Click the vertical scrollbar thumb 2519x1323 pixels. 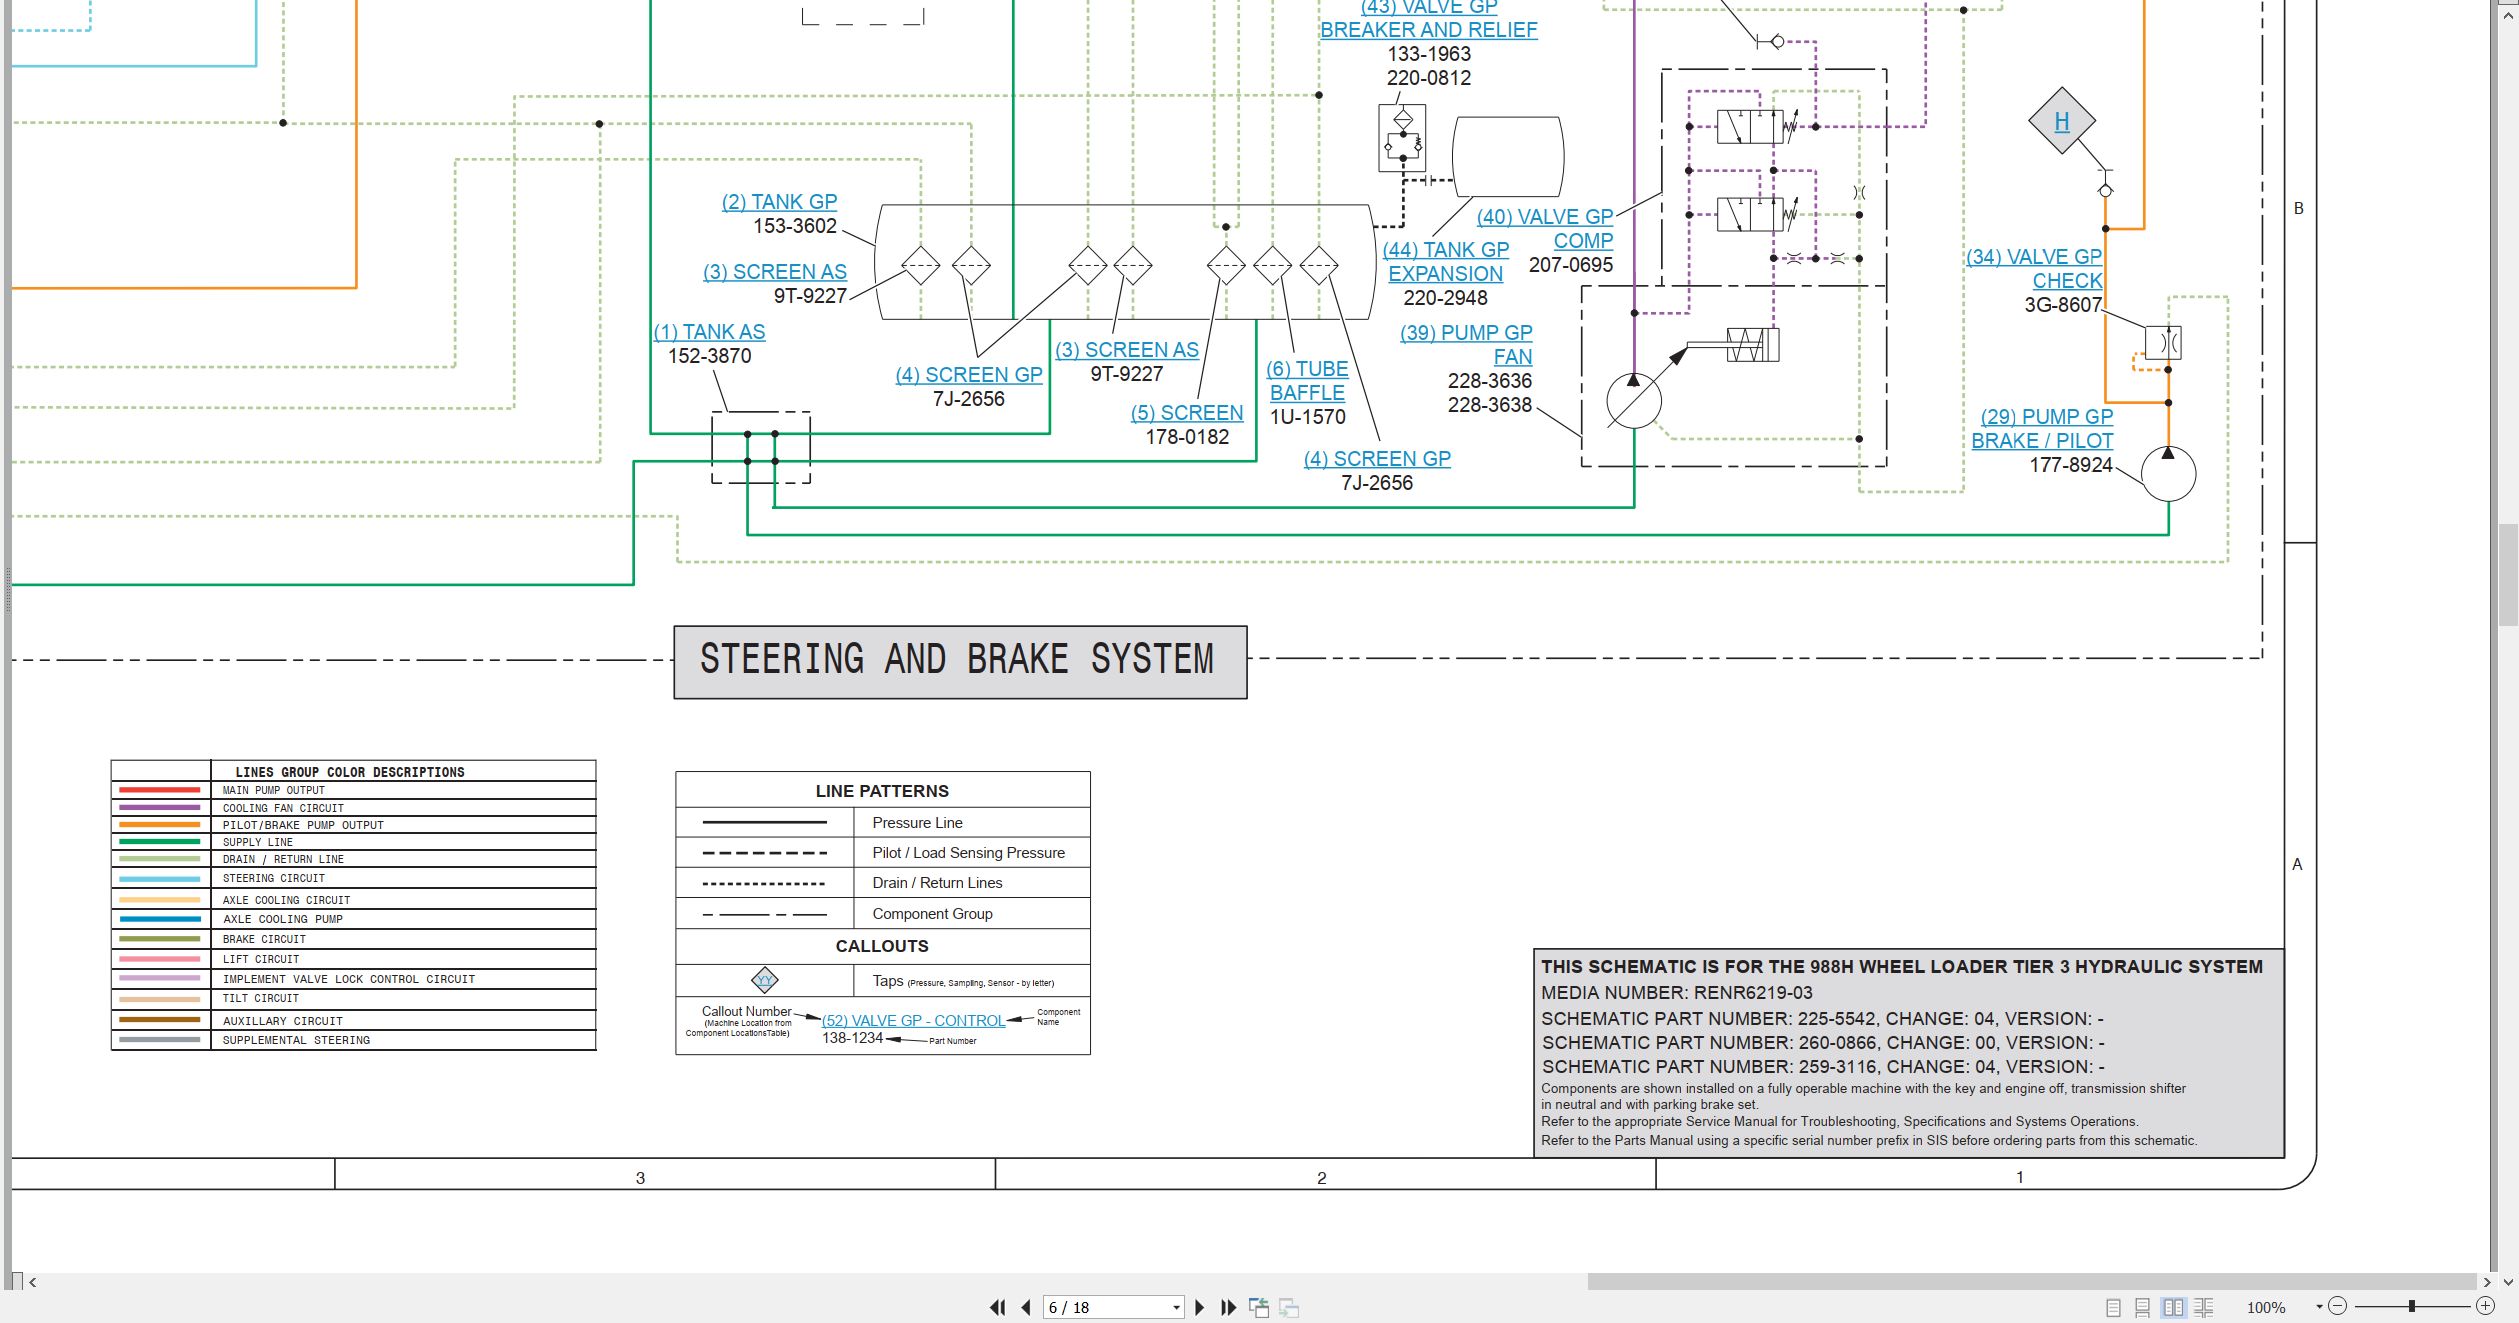pyautogui.click(x=2508, y=575)
